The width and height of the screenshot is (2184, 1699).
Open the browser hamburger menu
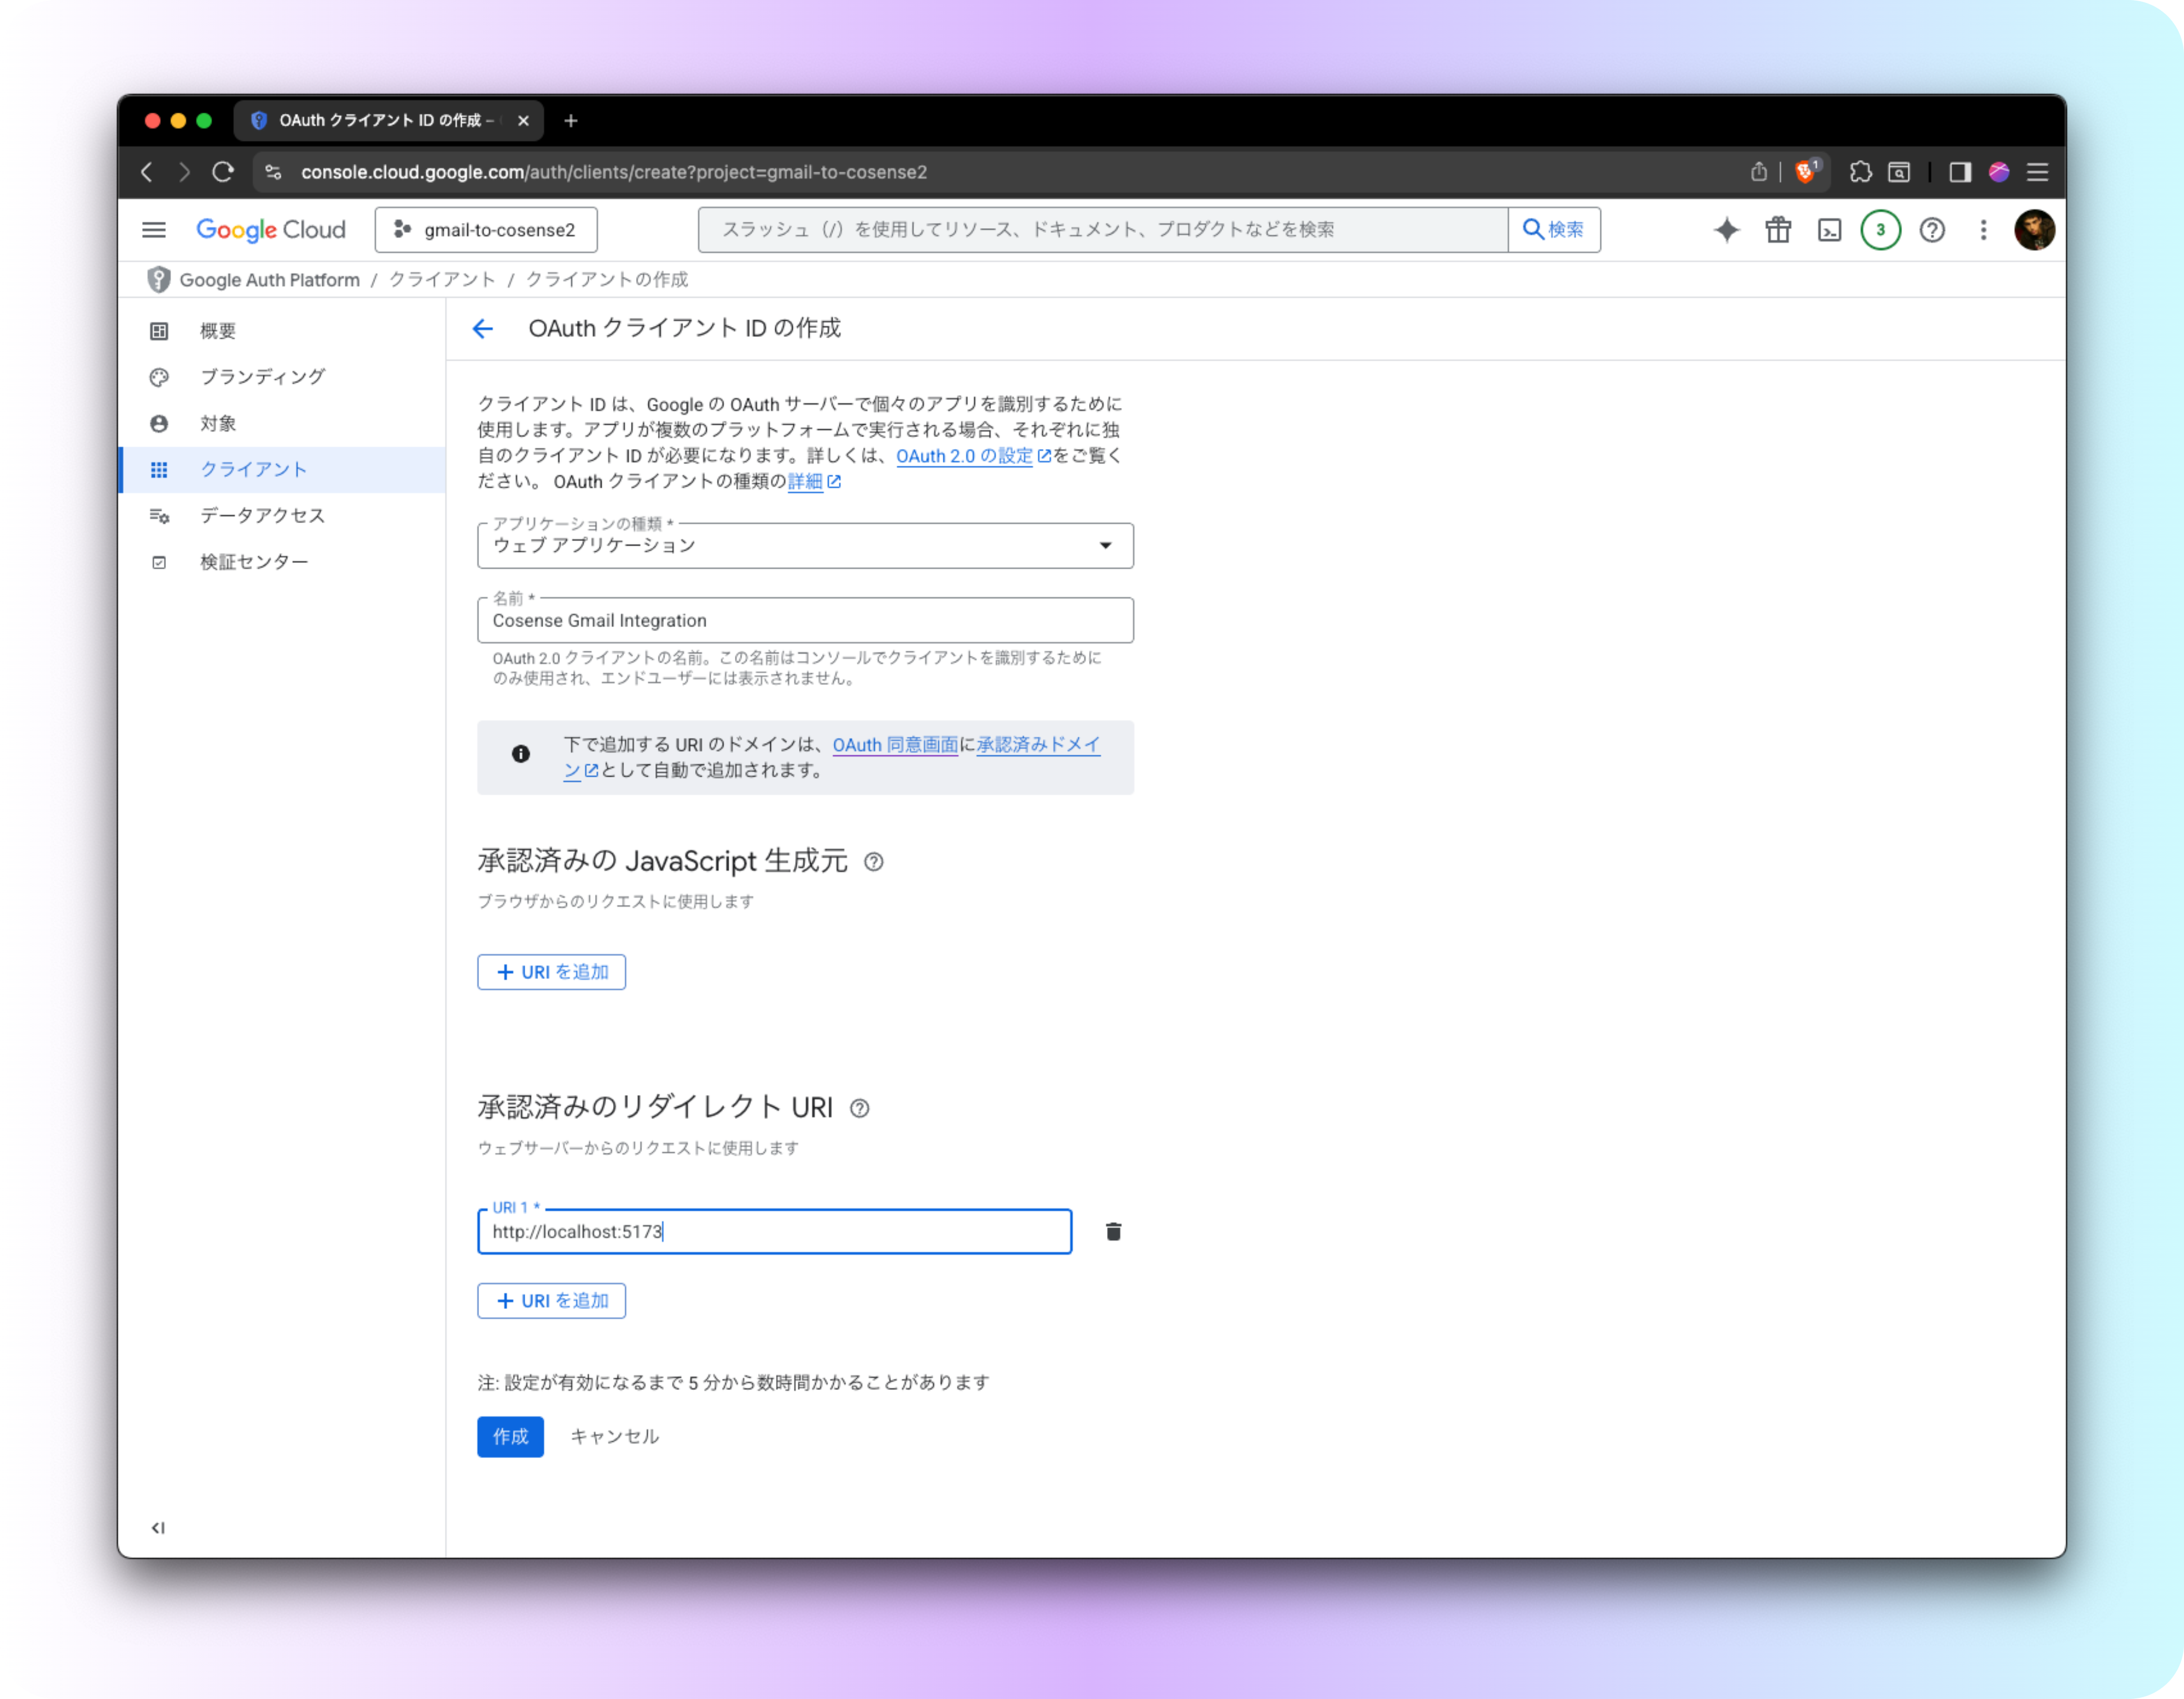tap(2037, 172)
